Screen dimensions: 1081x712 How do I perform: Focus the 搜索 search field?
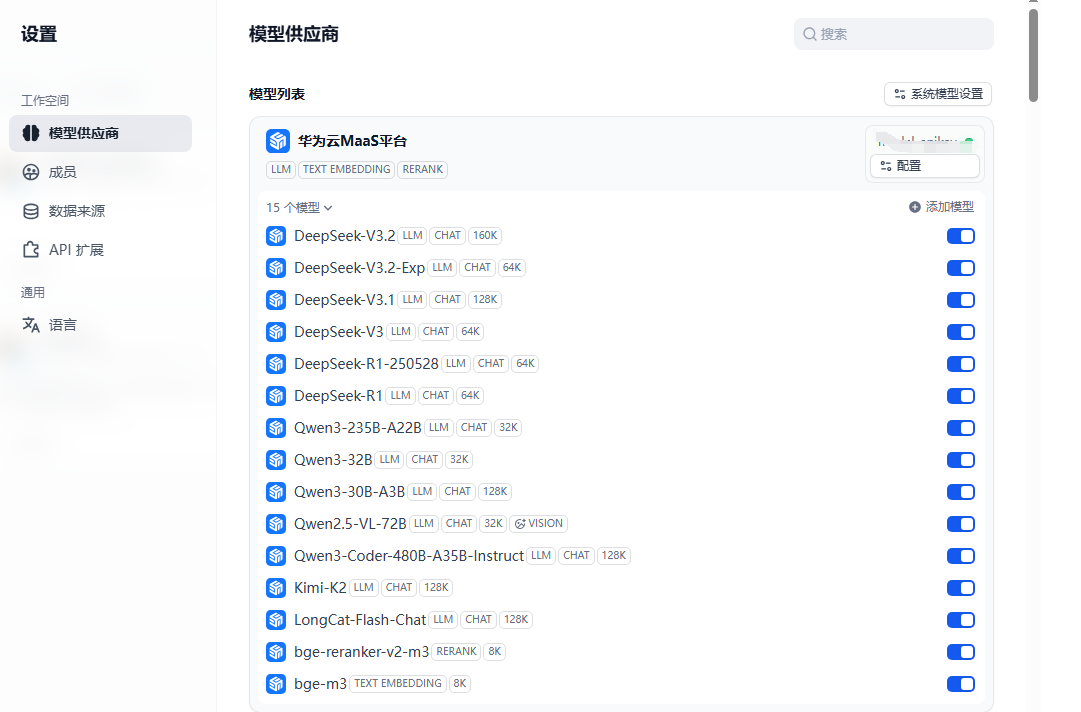(x=893, y=34)
